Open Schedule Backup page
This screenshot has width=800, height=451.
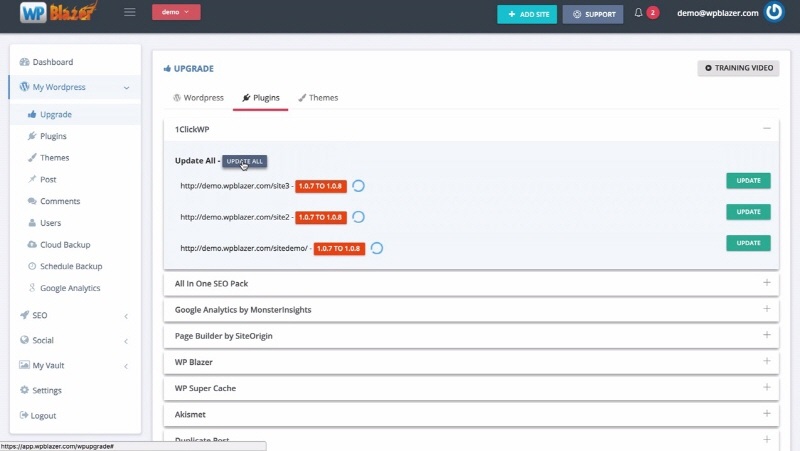click(x=71, y=266)
